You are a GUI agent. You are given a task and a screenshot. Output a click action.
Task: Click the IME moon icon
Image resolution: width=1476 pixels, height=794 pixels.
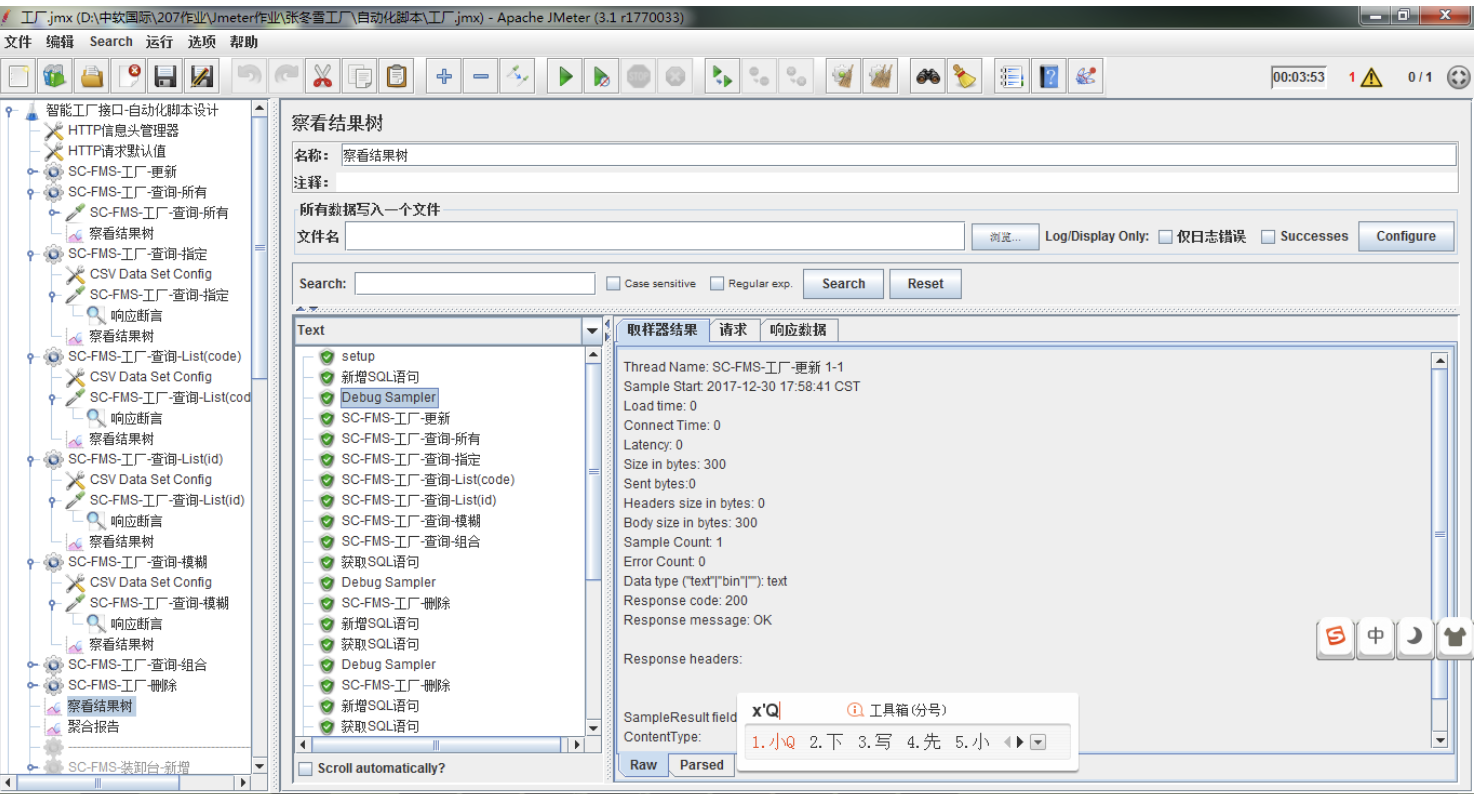click(1415, 636)
